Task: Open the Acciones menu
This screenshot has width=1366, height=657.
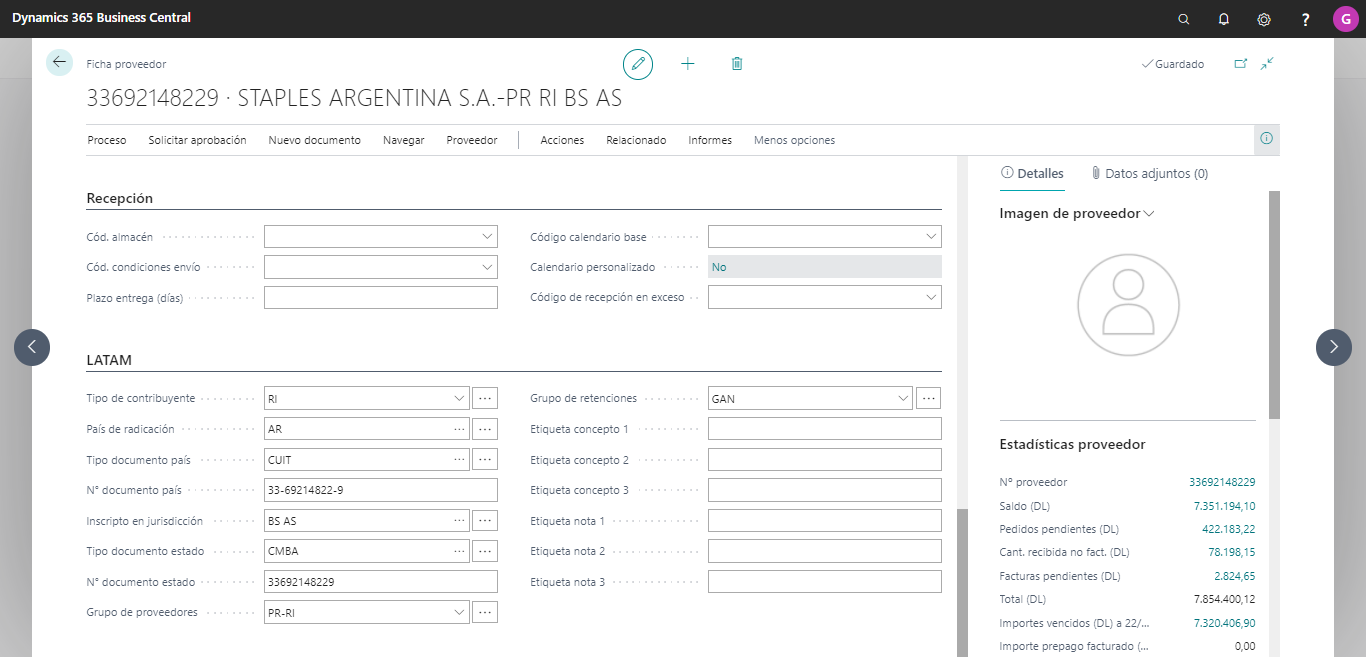Action: (x=563, y=140)
